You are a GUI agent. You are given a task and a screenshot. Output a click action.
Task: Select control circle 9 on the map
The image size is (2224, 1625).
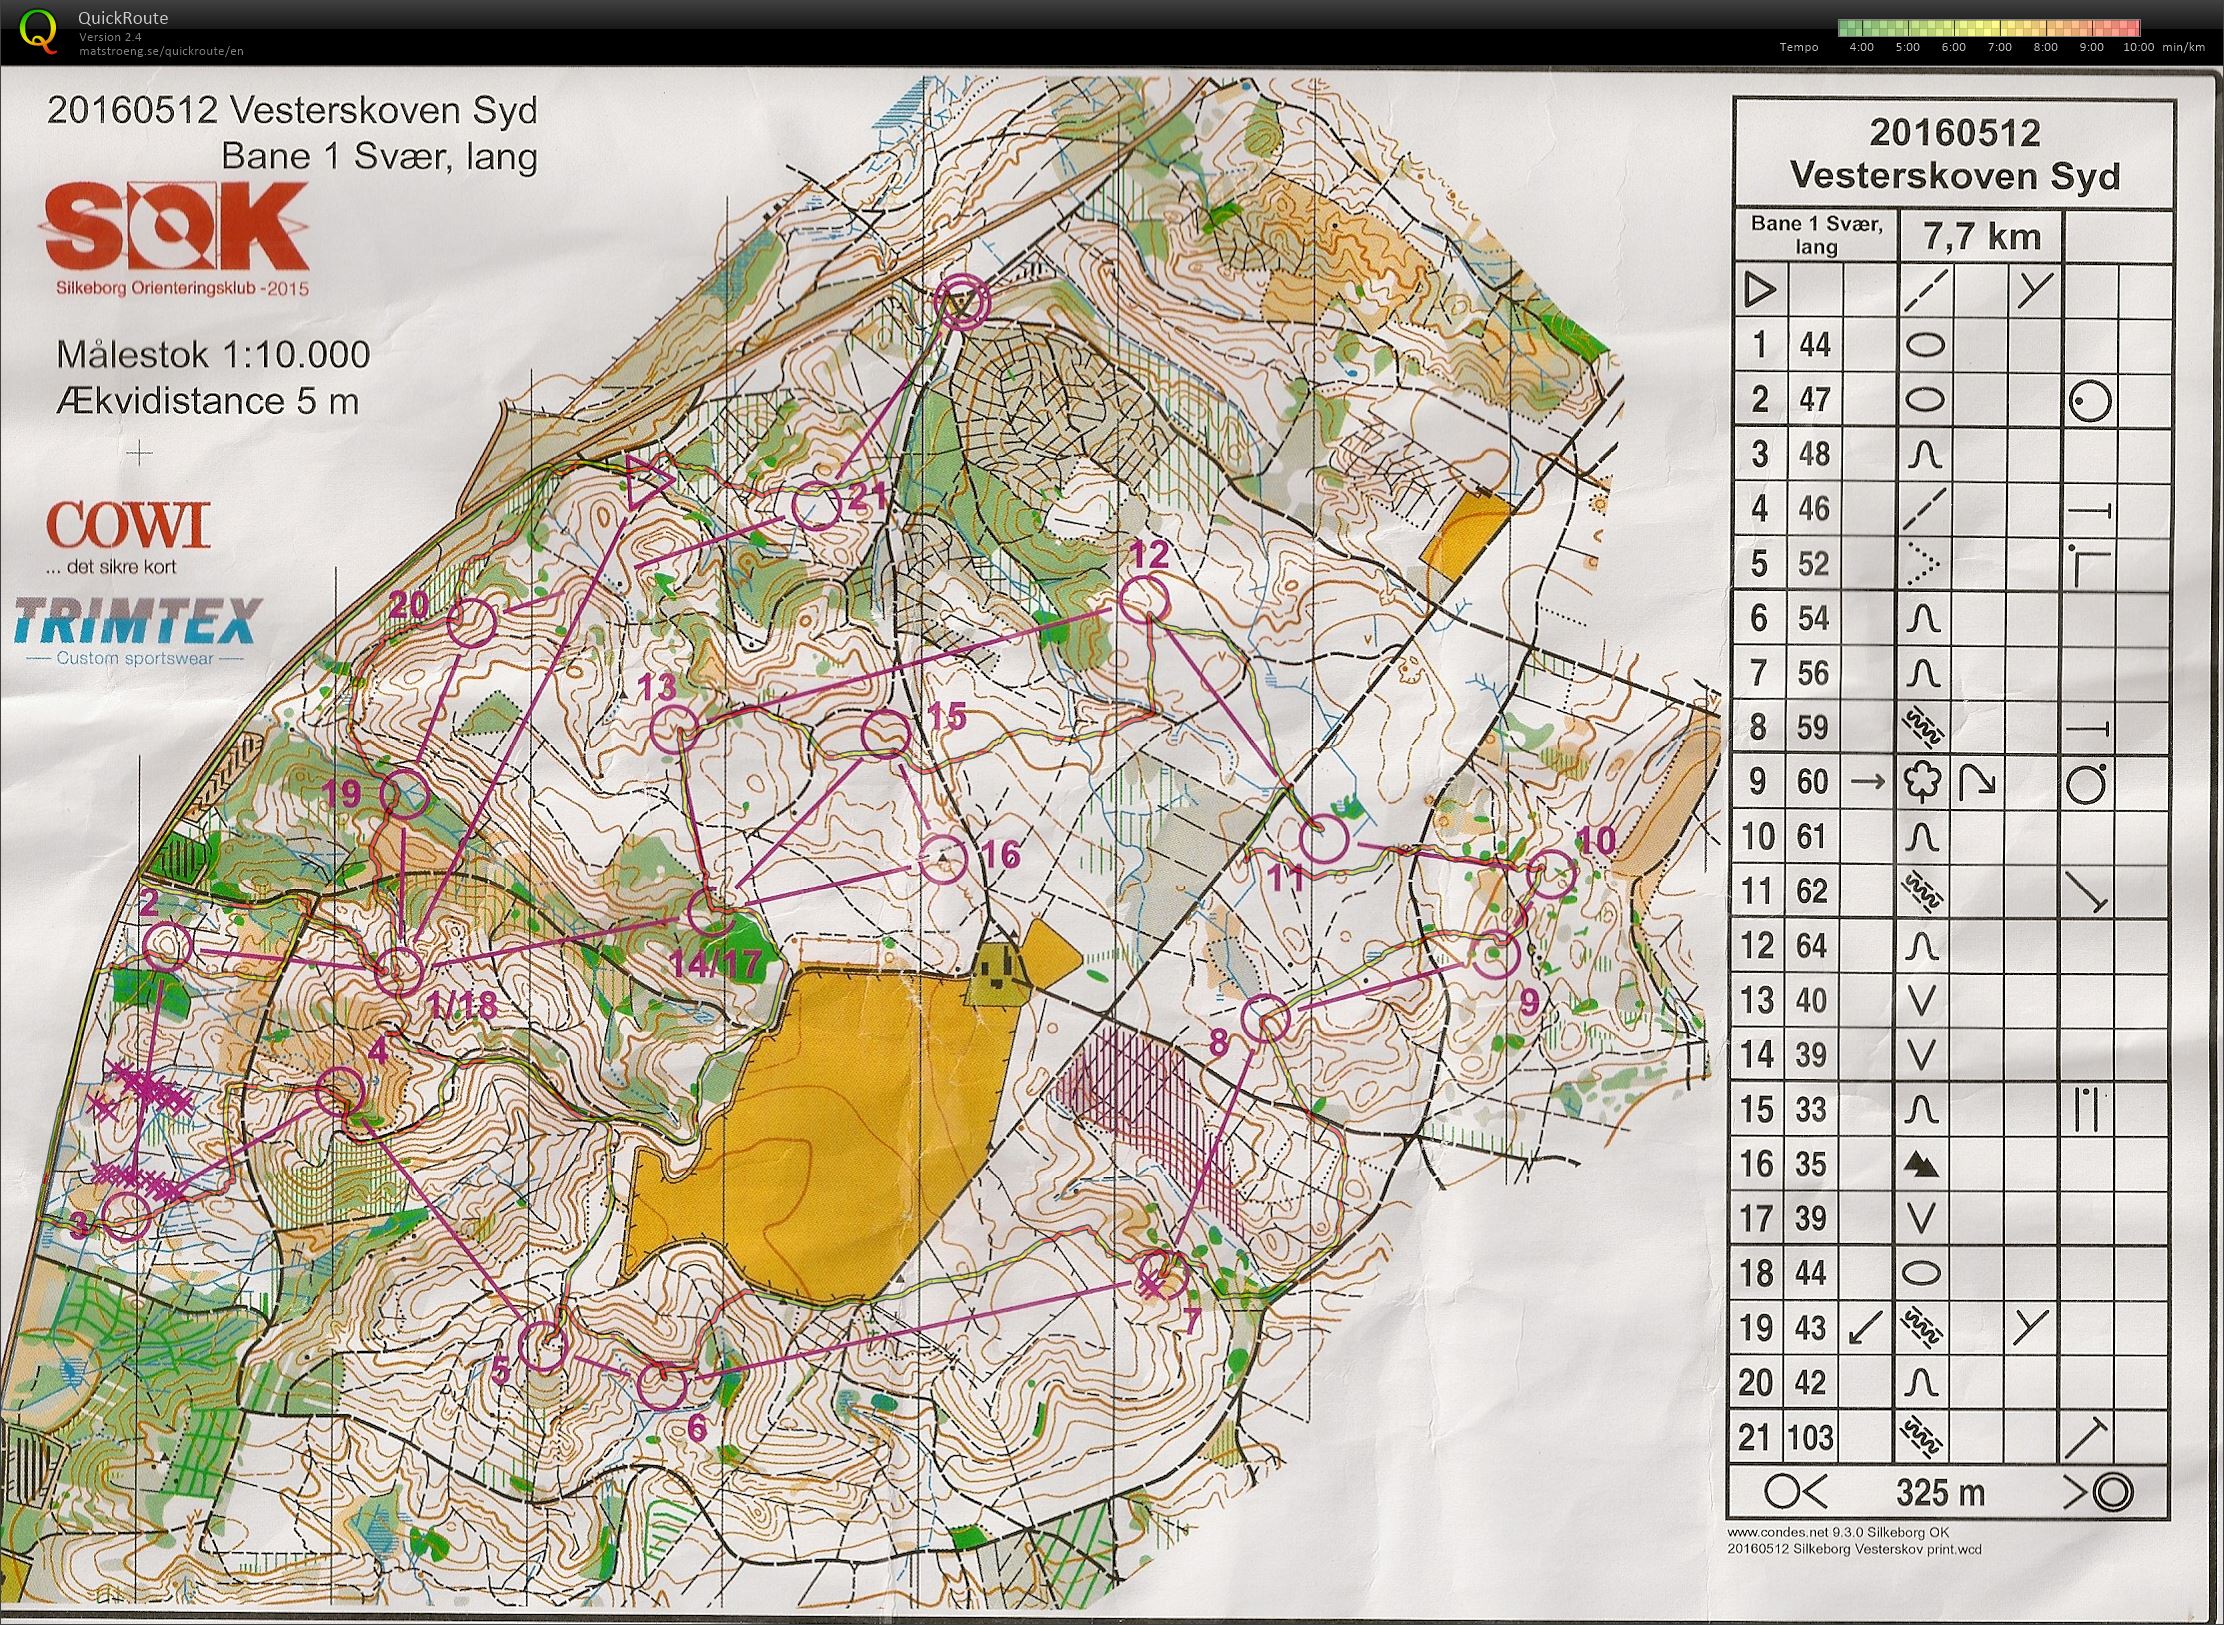click(1496, 954)
